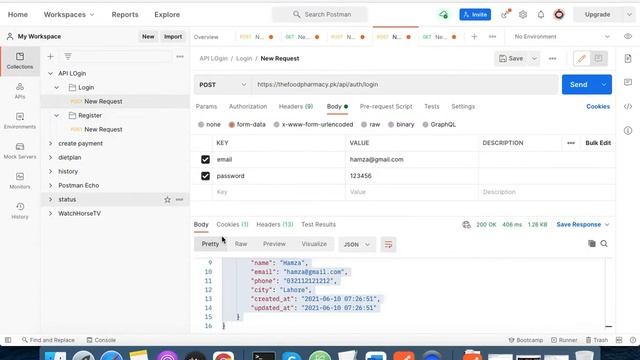Search within the response body
The width and height of the screenshot is (640, 360).
point(604,244)
